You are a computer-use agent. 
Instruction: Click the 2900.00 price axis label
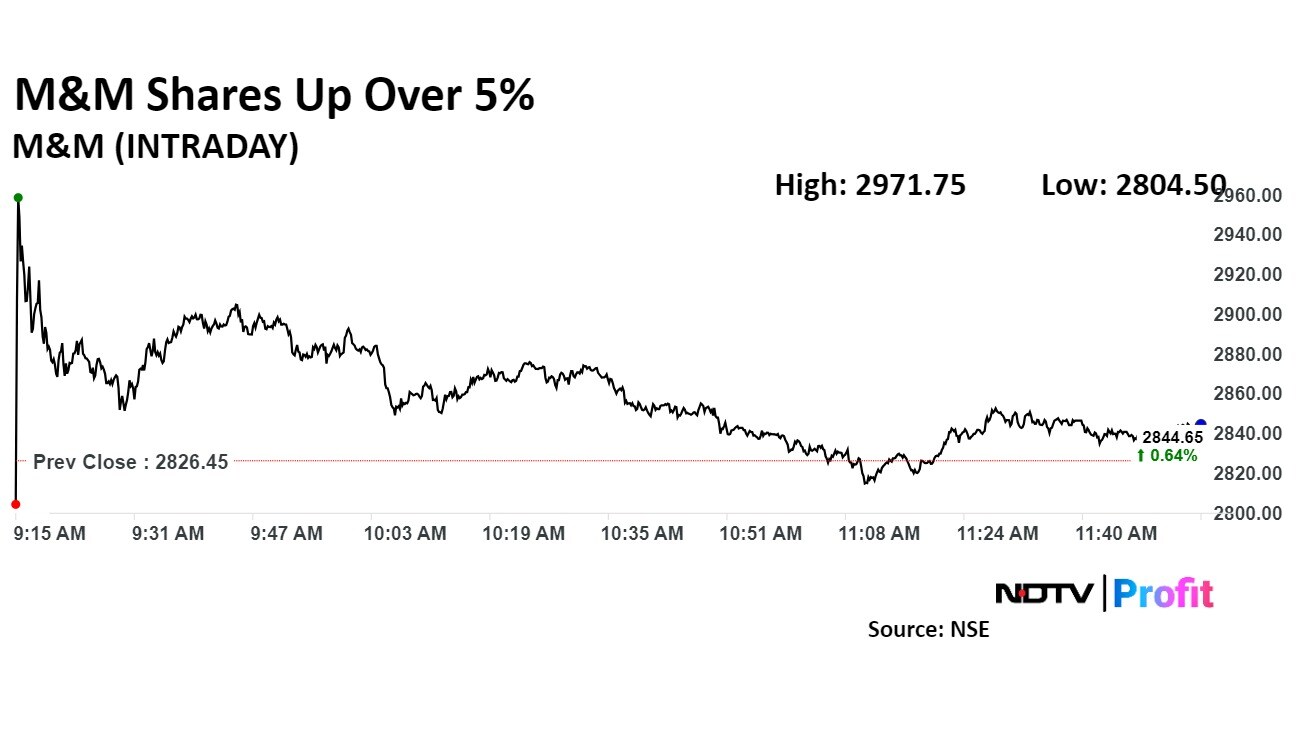click(1247, 315)
